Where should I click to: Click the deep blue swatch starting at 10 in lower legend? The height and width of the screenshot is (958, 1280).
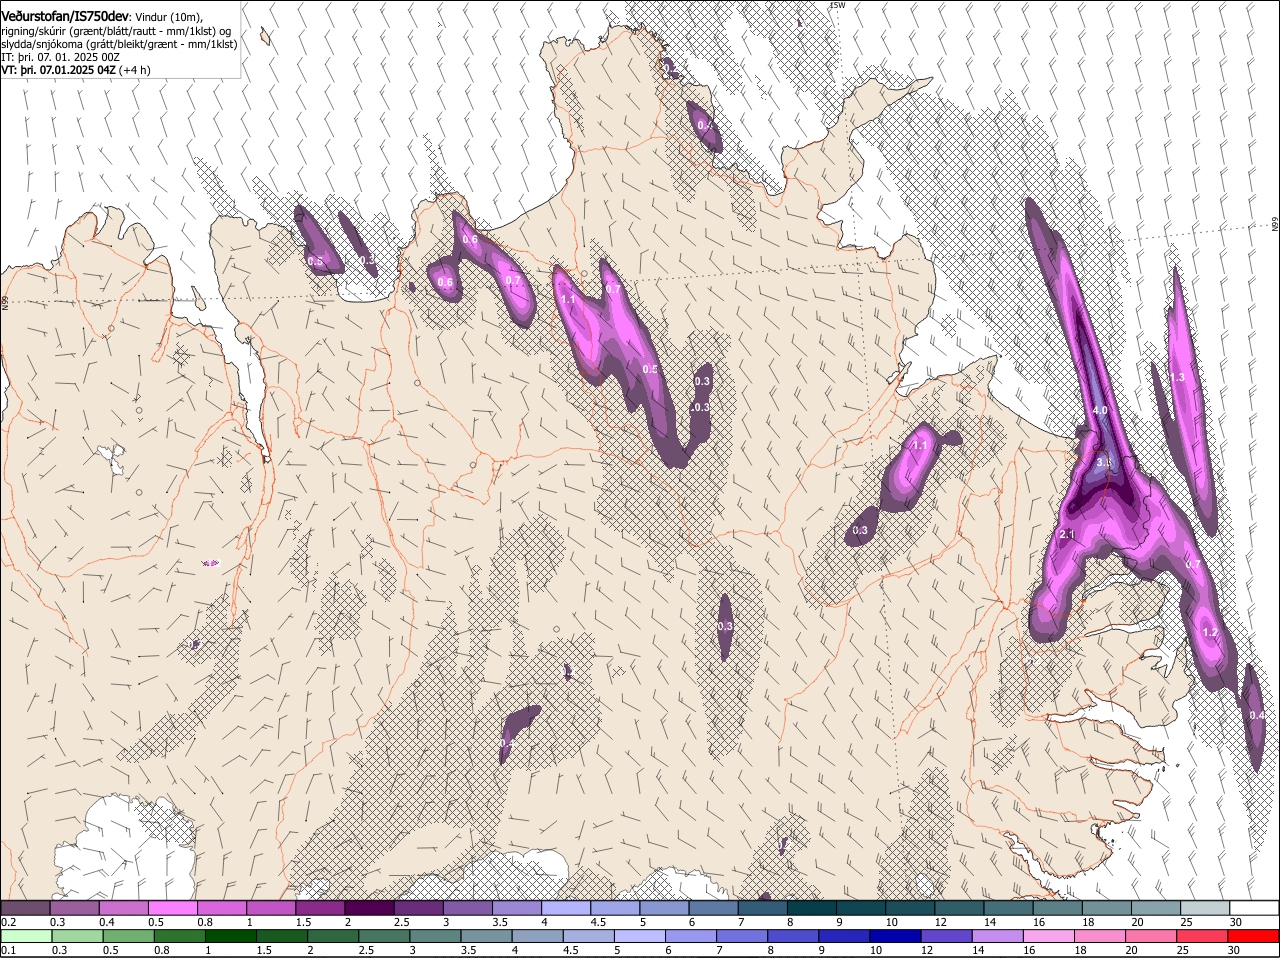(895, 937)
